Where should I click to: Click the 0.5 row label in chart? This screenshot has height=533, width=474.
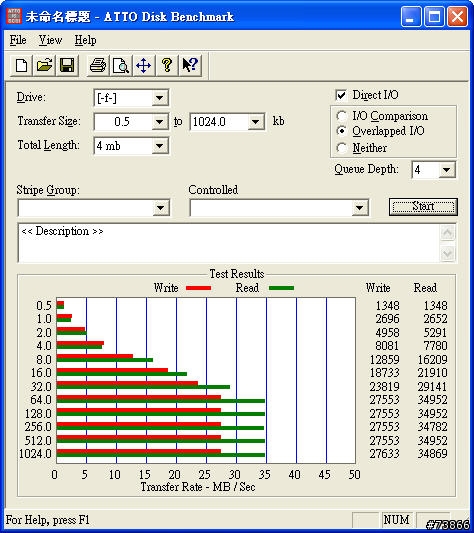point(44,306)
